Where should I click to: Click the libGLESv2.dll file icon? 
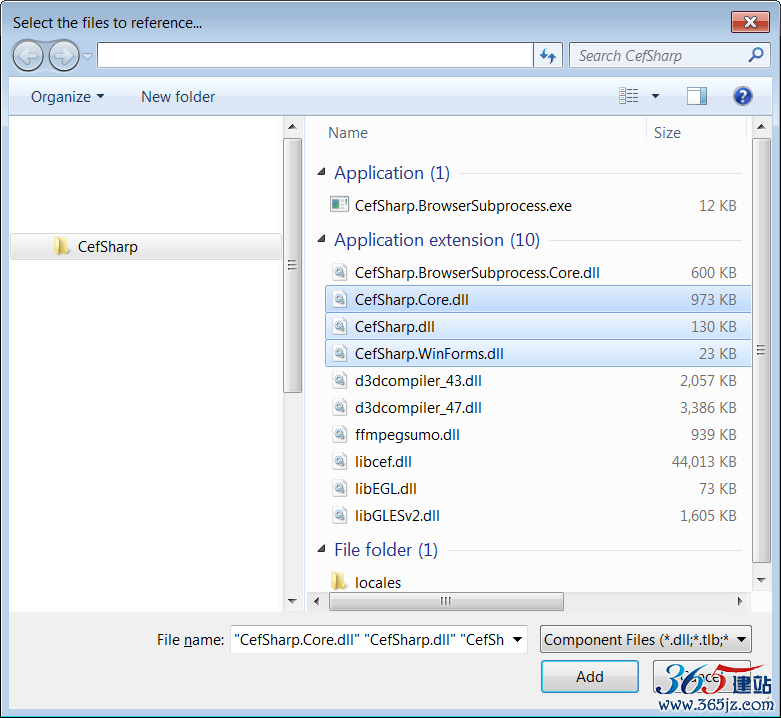coord(339,515)
